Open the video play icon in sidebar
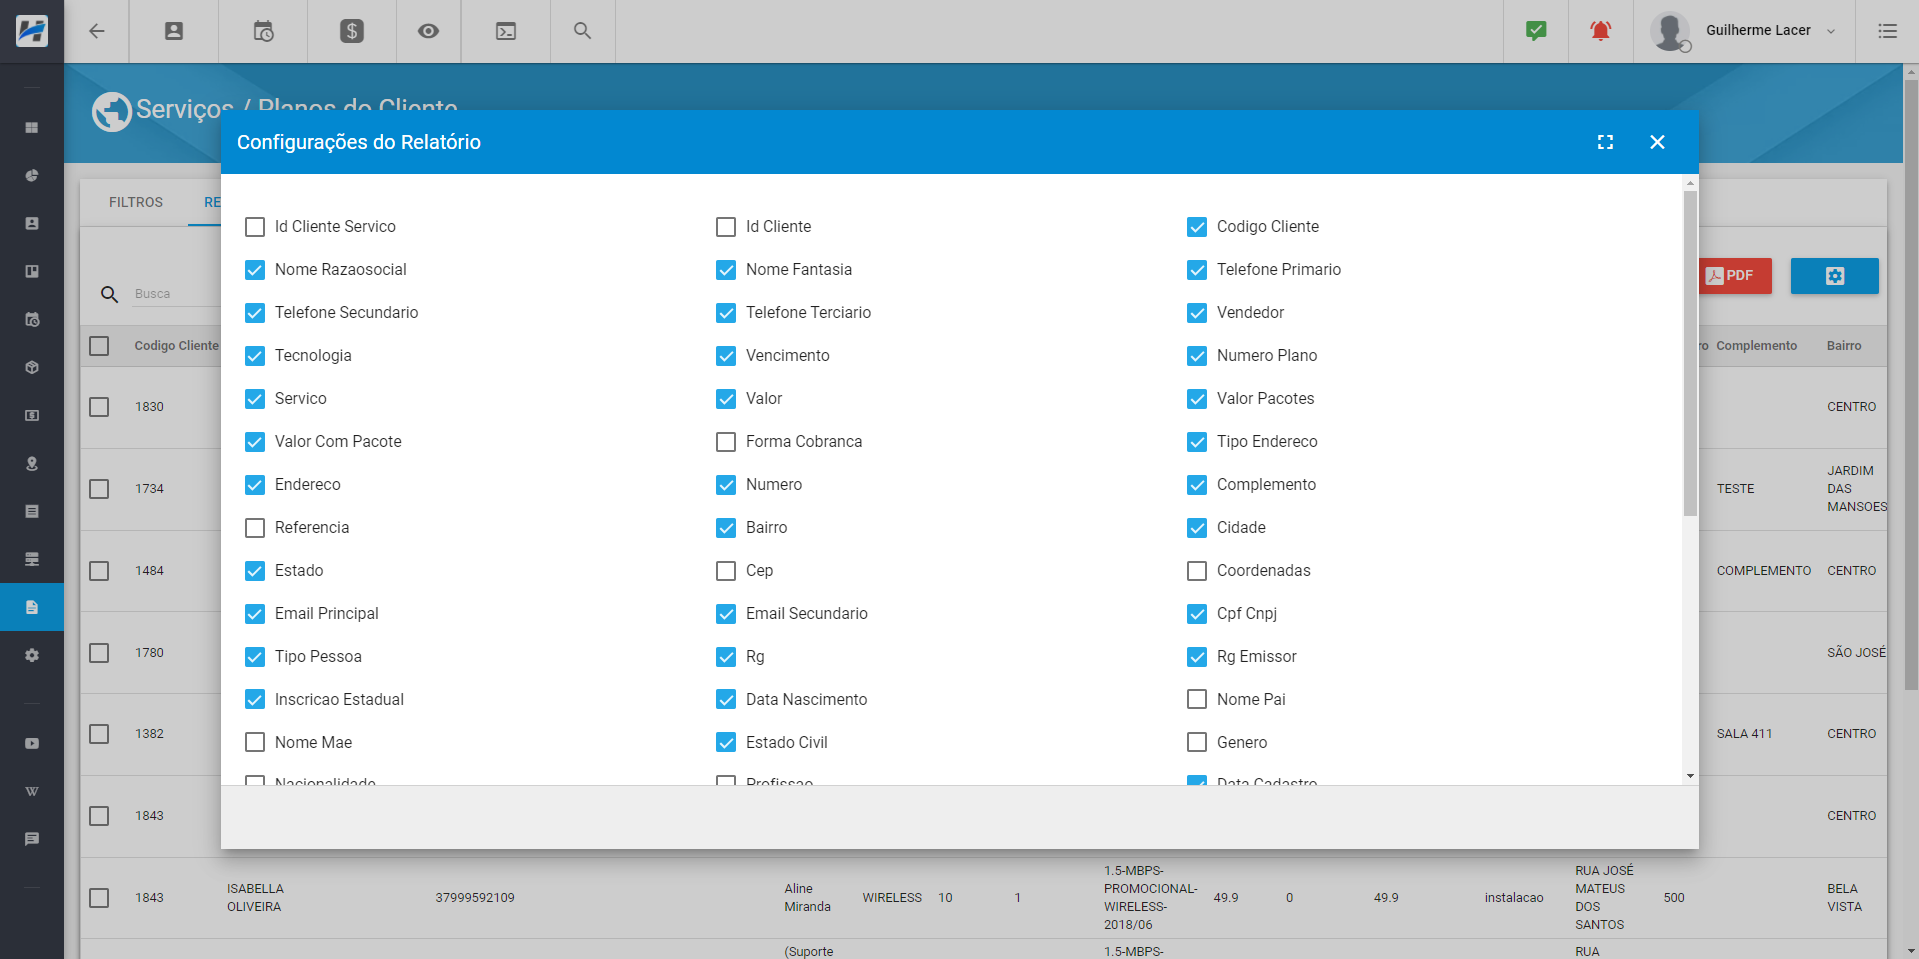1919x959 pixels. click(32, 743)
